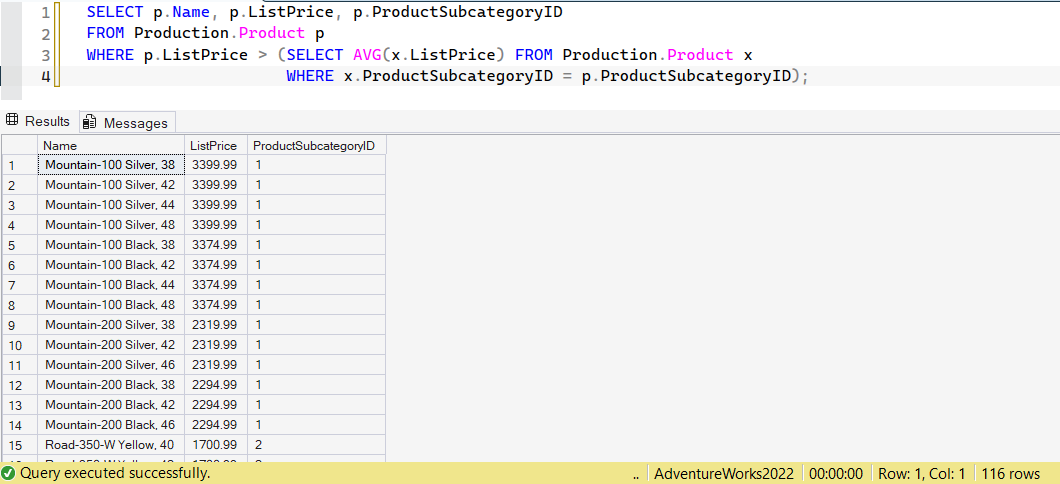1060x484 pixels.
Task: Click the Messages tab icon
Action: [89, 122]
